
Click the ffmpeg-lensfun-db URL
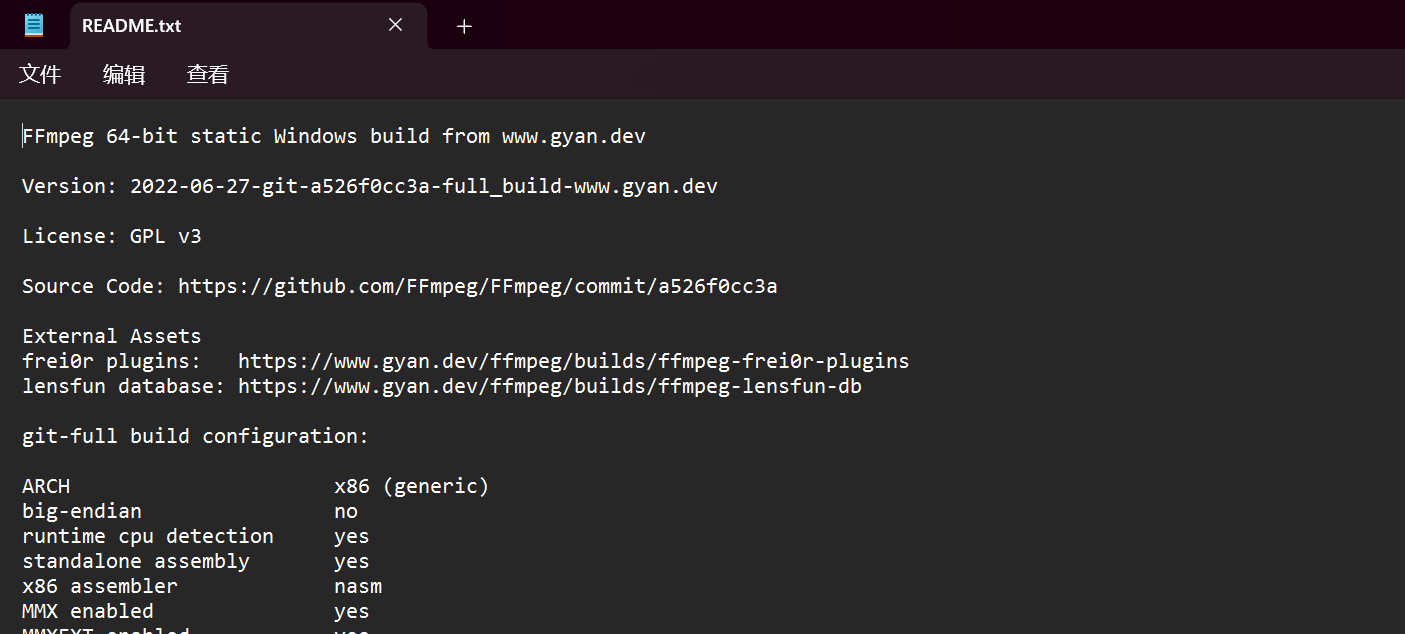[x=550, y=386]
